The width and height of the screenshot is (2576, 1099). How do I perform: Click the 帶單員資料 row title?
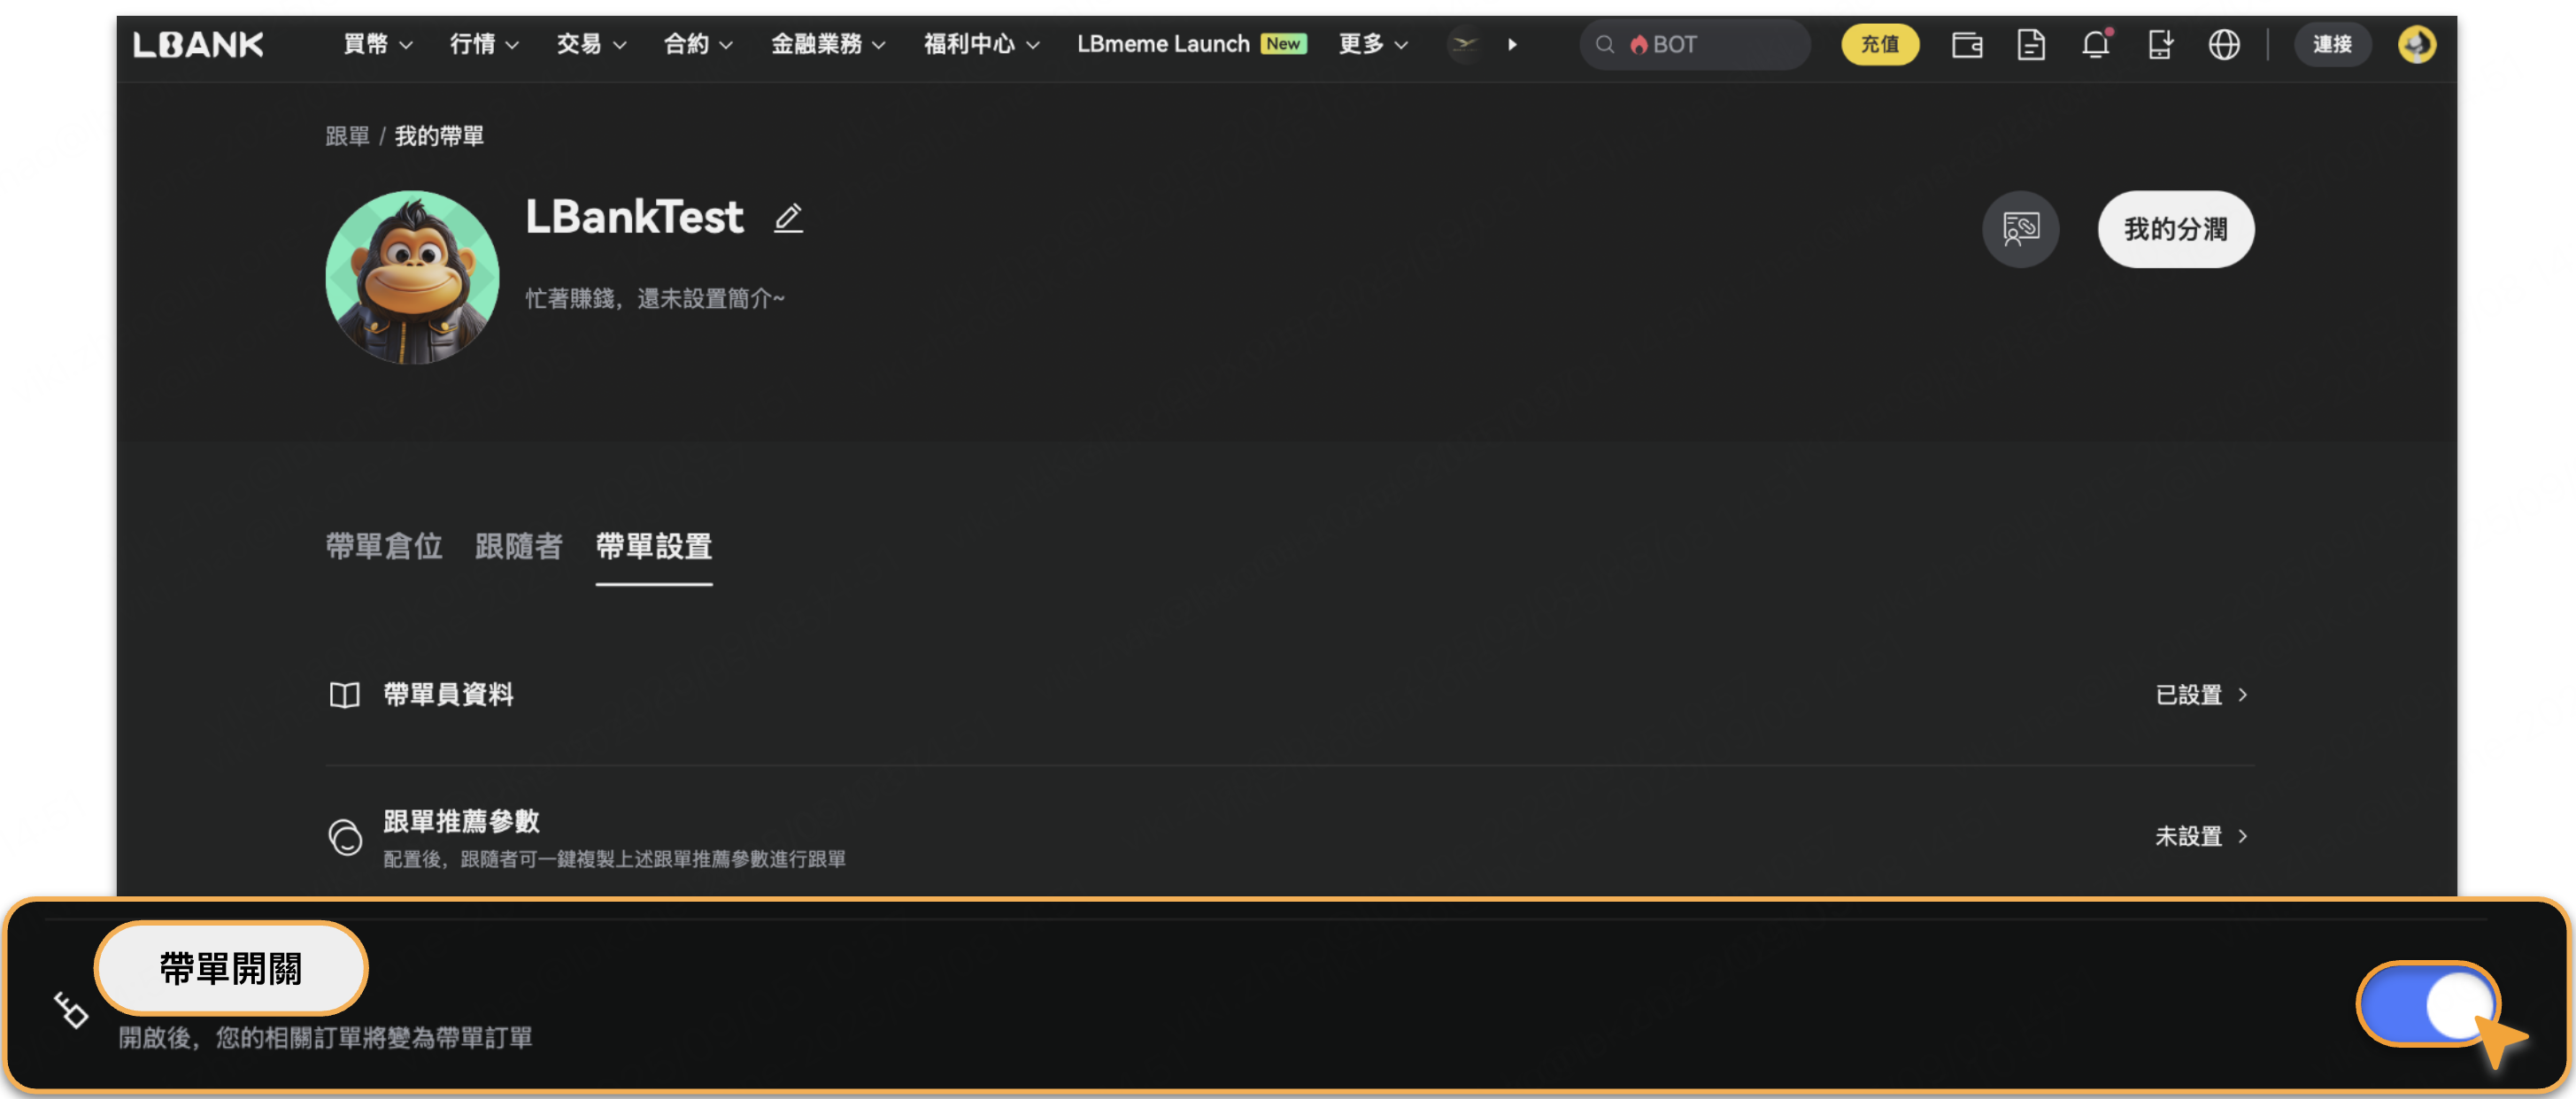pyautogui.click(x=448, y=694)
